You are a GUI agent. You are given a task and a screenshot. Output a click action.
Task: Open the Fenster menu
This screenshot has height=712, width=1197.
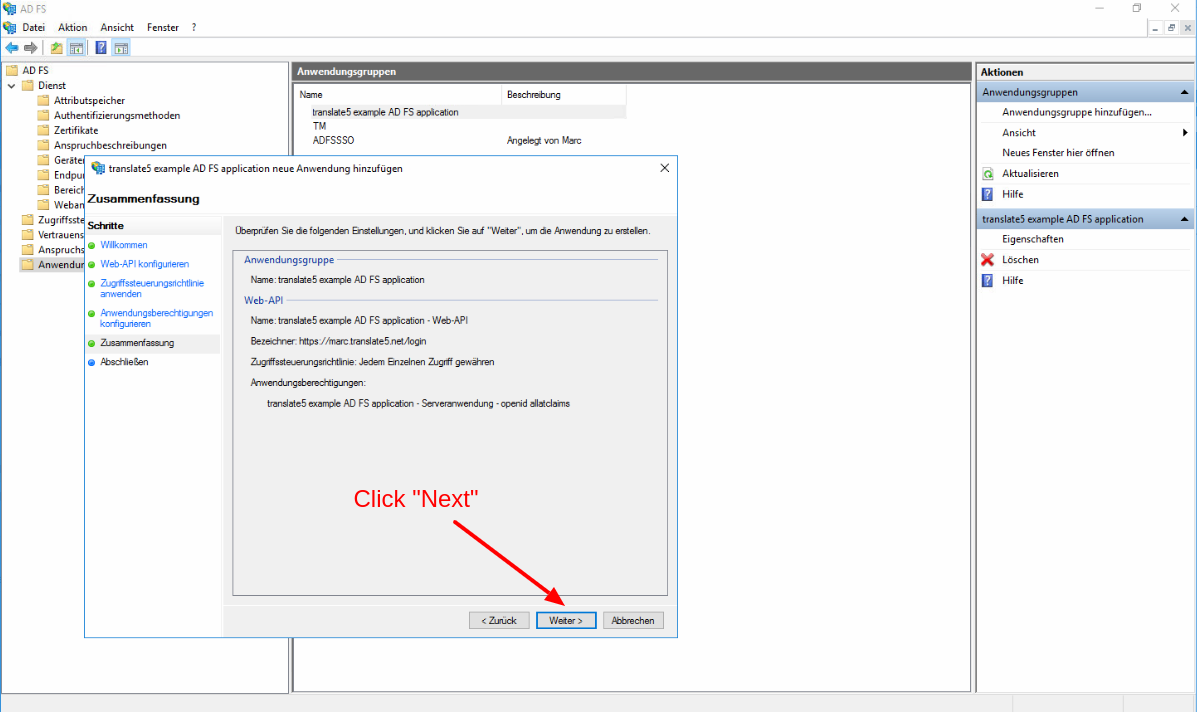tap(163, 27)
